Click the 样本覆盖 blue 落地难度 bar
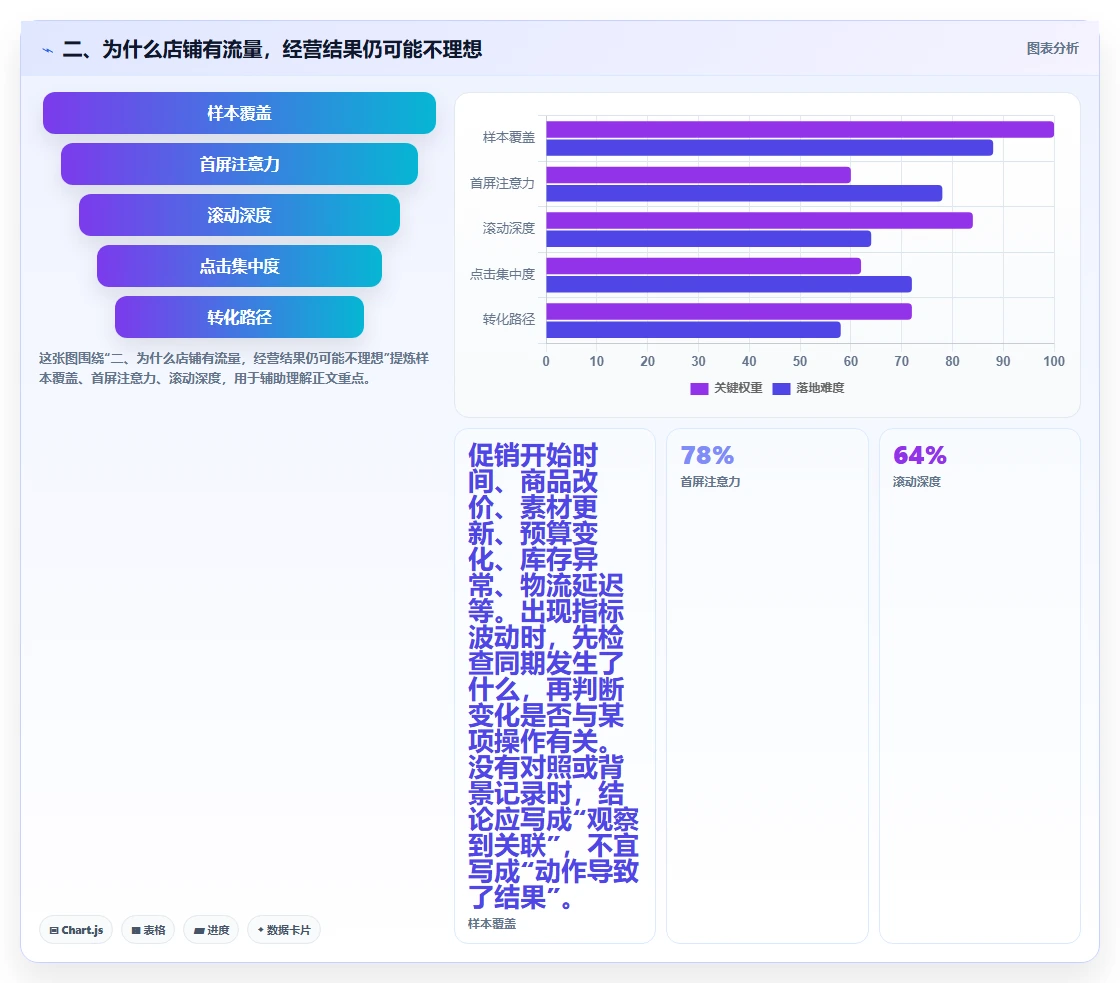Image resolution: width=1120 pixels, height=983 pixels. [769, 148]
